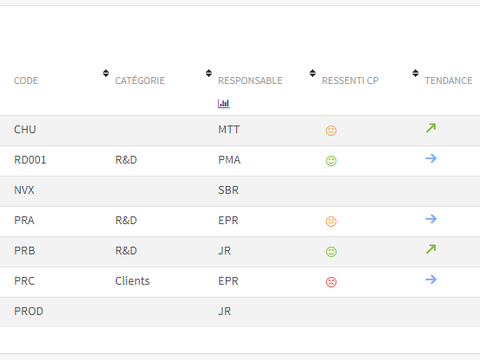Click the green upward trend arrow for CHU
The width and height of the screenshot is (480, 360).
tap(431, 128)
